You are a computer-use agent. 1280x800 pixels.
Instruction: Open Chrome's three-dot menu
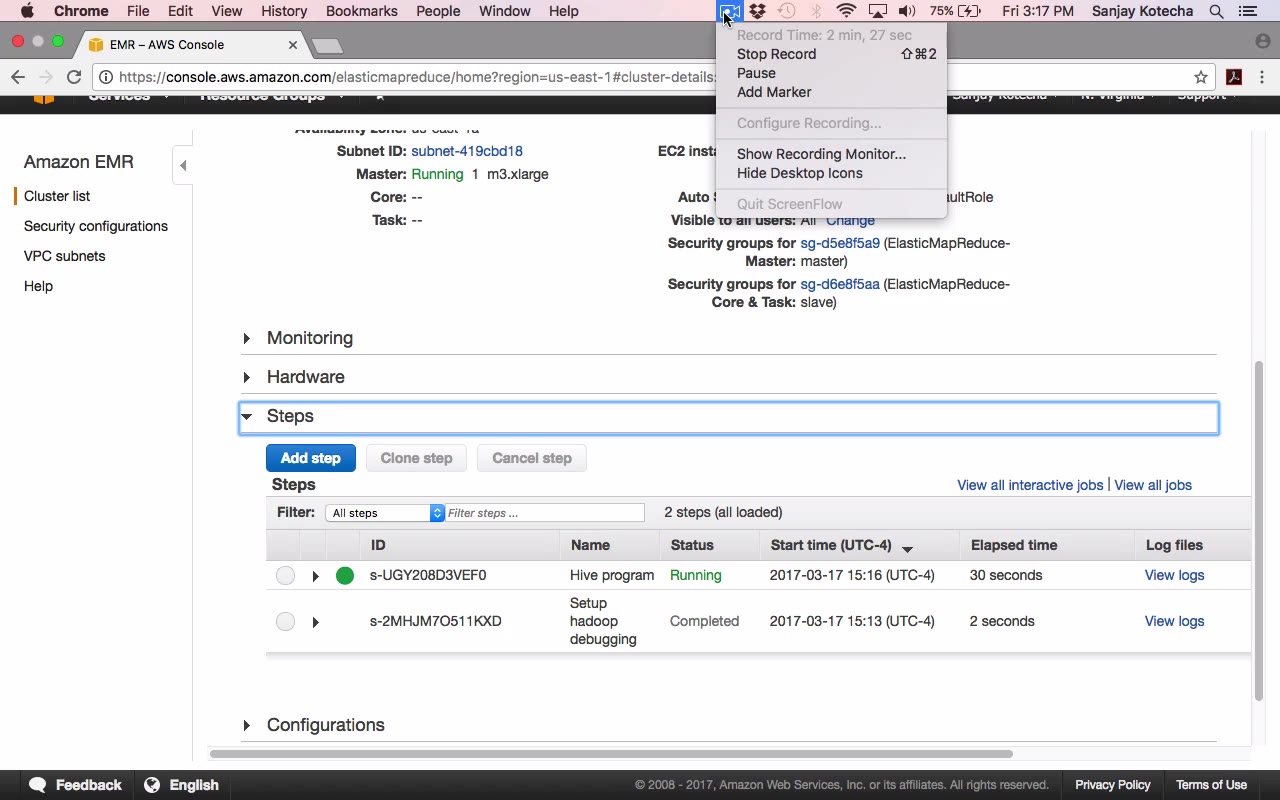pos(1262,77)
